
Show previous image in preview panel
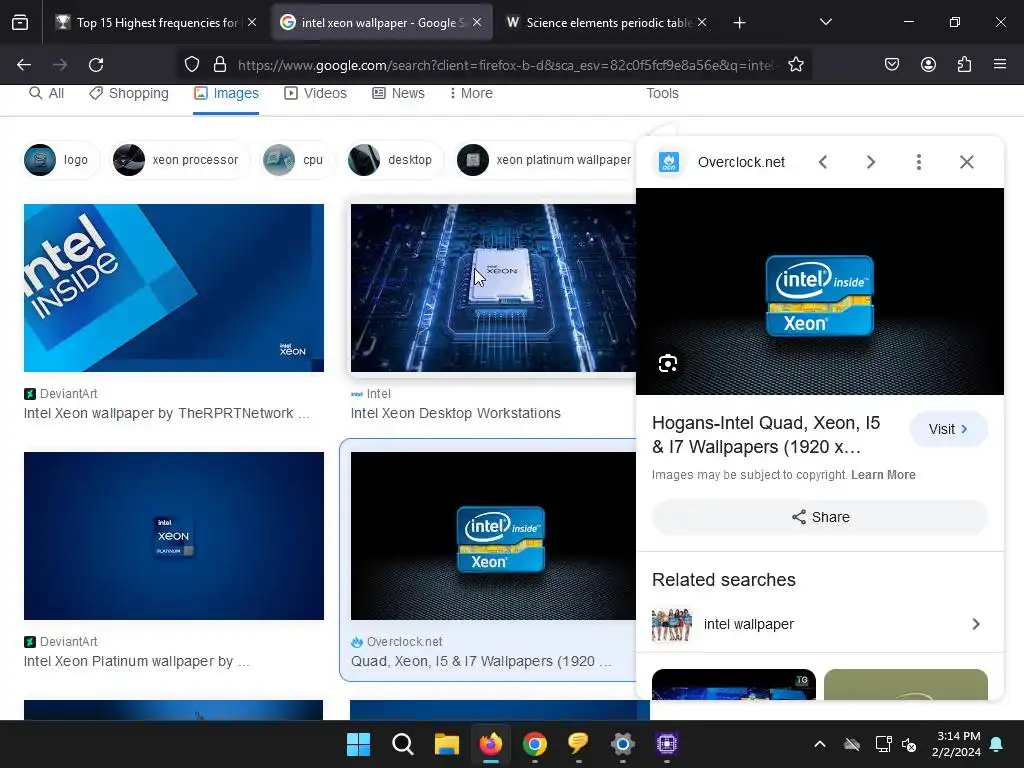click(x=823, y=162)
